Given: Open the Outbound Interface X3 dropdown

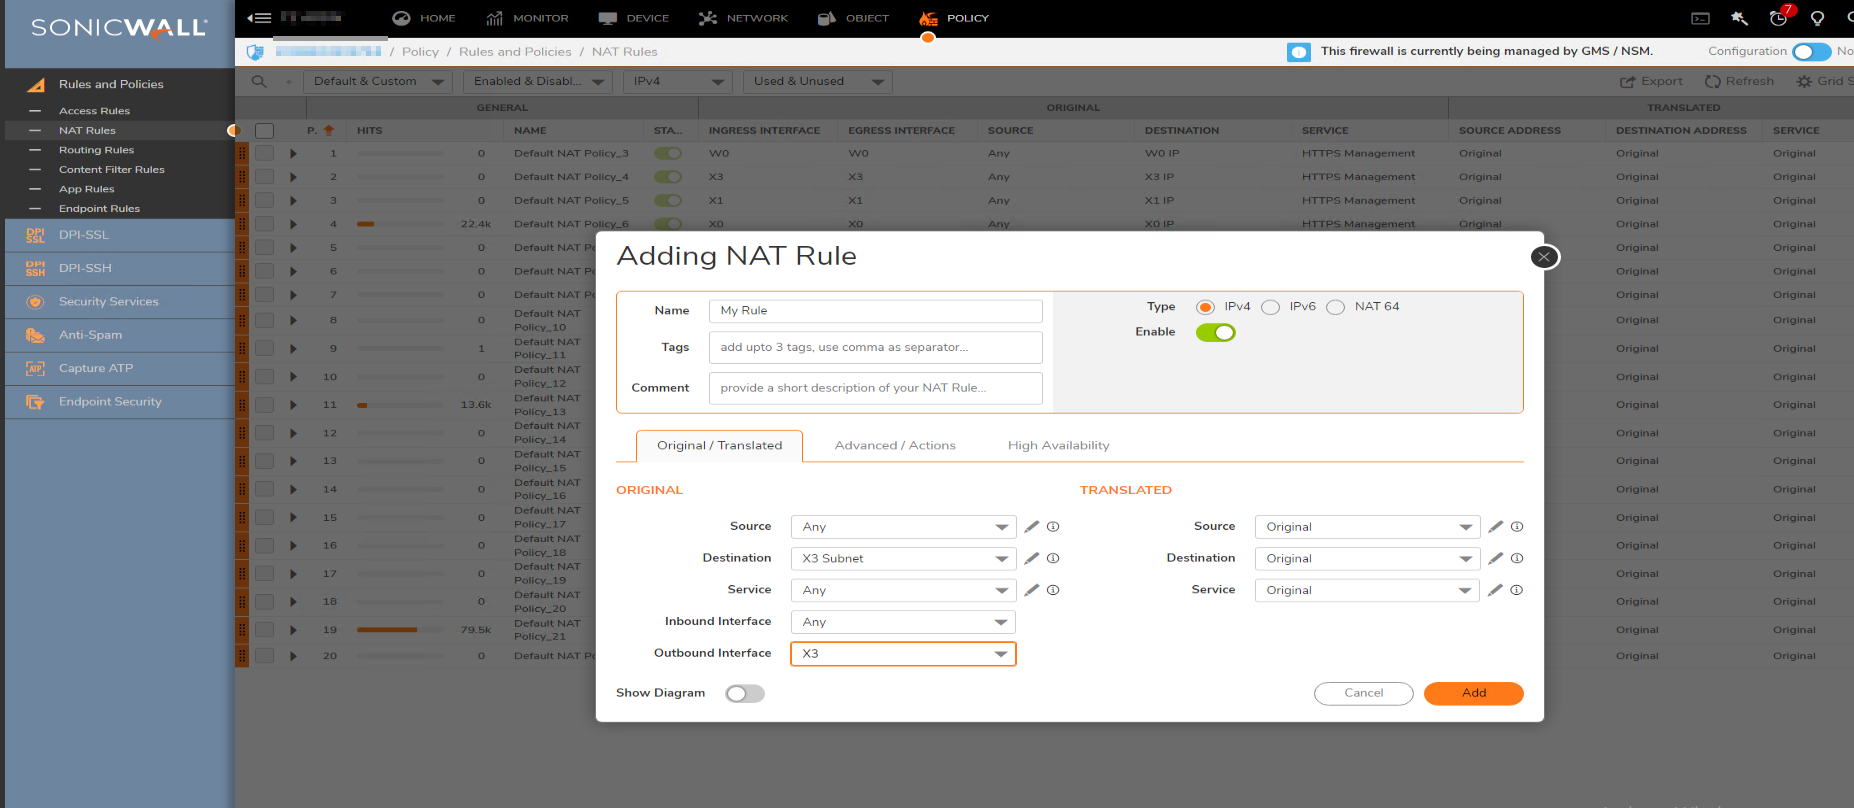Looking at the screenshot, I should (x=903, y=653).
